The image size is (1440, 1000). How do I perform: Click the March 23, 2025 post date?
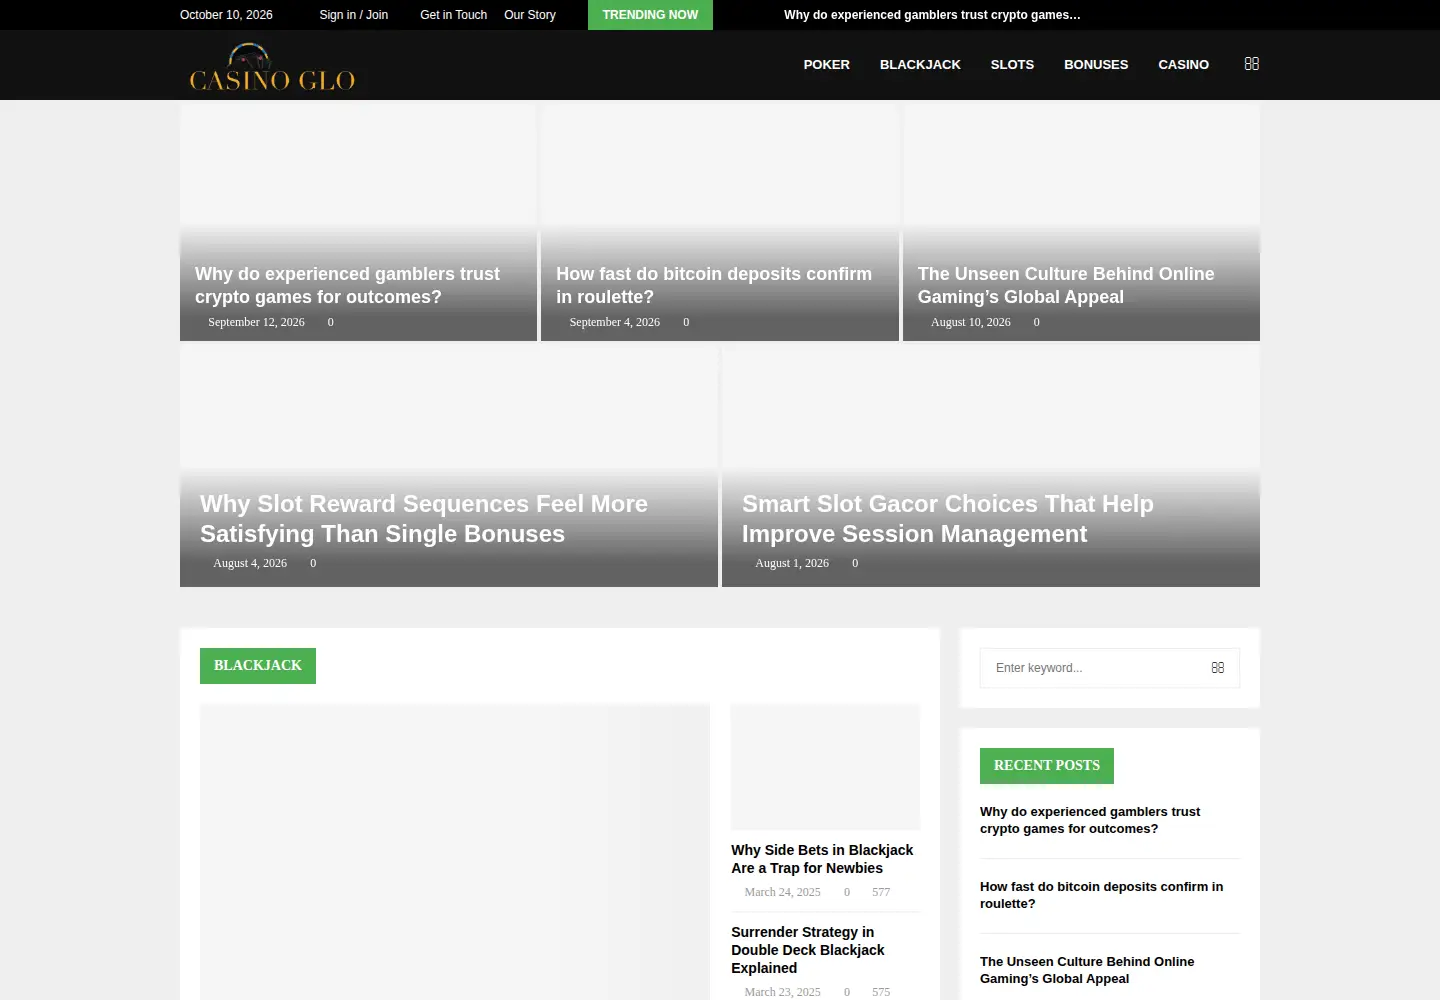click(782, 992)
